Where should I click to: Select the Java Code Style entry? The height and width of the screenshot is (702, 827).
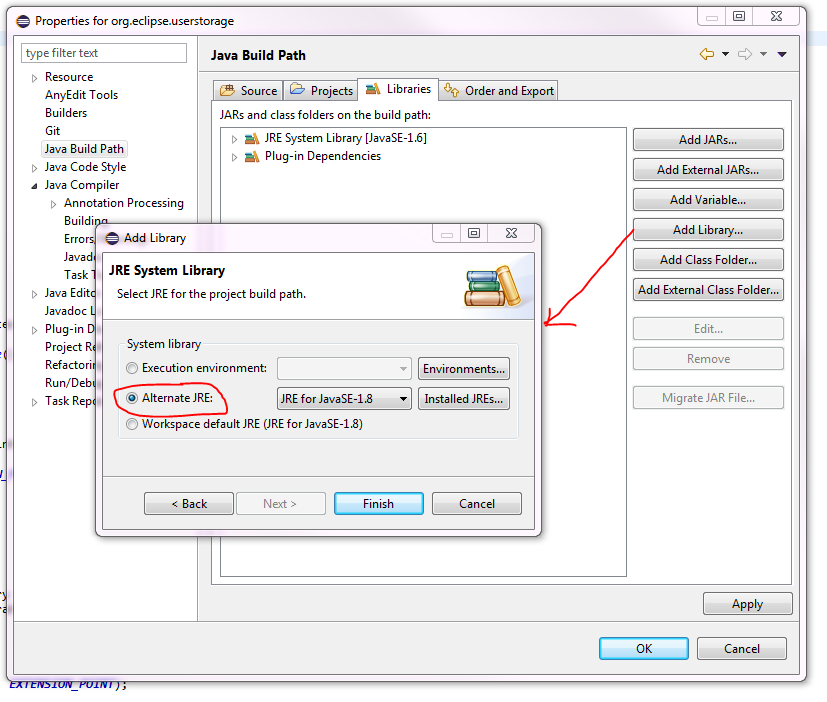[x=85, y=167]
